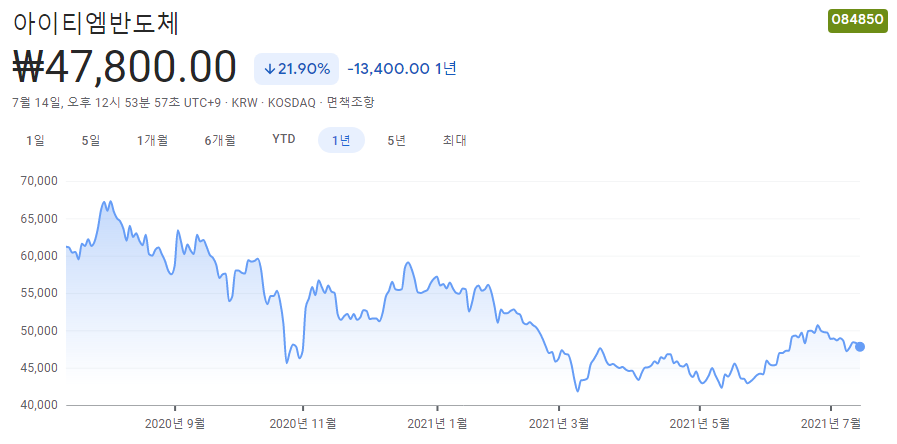Switch chart to 1개월 range
897x444 pixels.
[152, 140]
